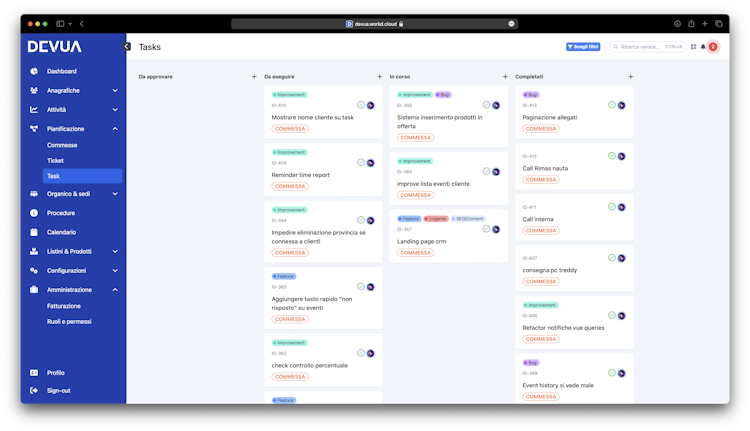Open the Refactor notifiche vue queries card

coord(574,322)
